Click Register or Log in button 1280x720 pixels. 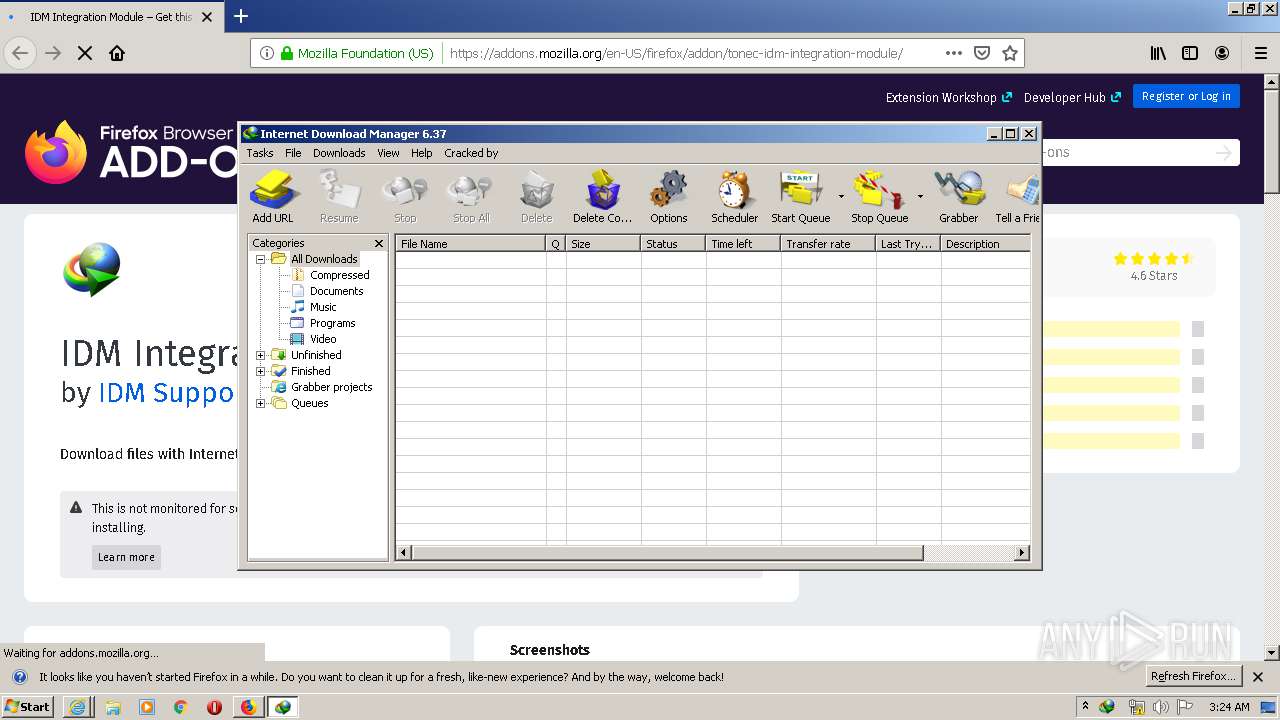pos(1186,96)
